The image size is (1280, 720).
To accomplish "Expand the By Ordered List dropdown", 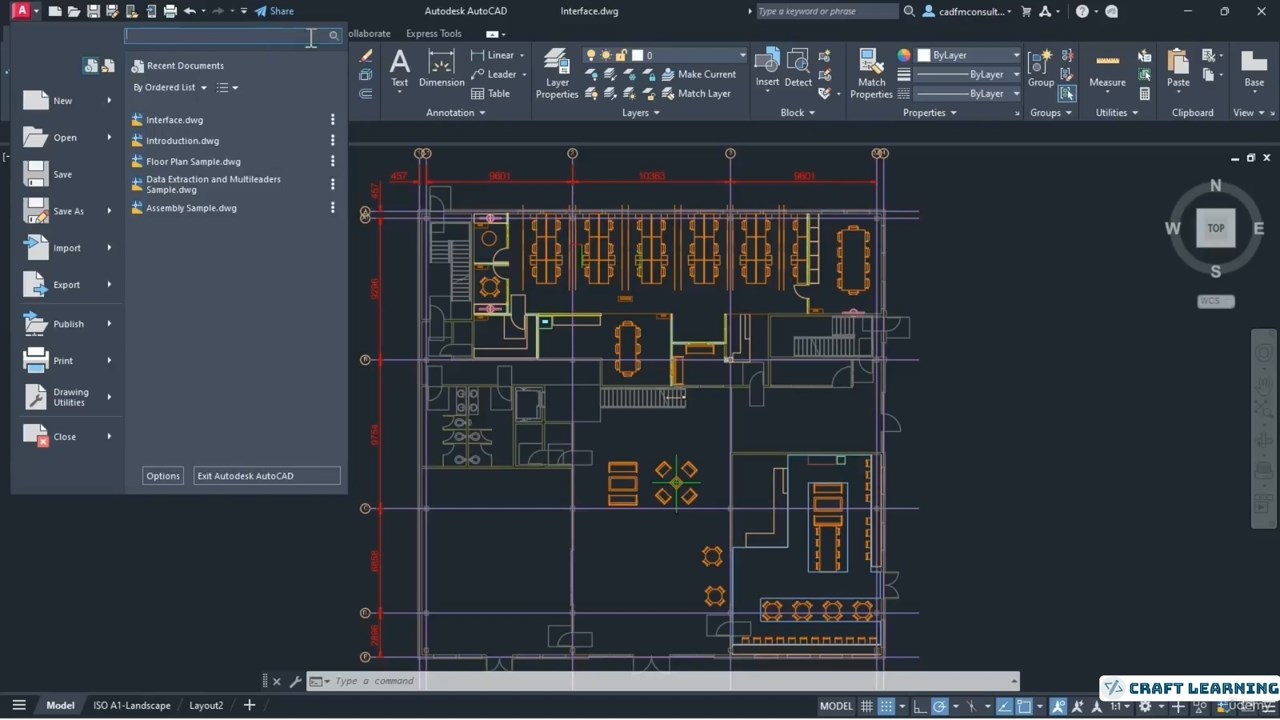I will tap(170, 88).
